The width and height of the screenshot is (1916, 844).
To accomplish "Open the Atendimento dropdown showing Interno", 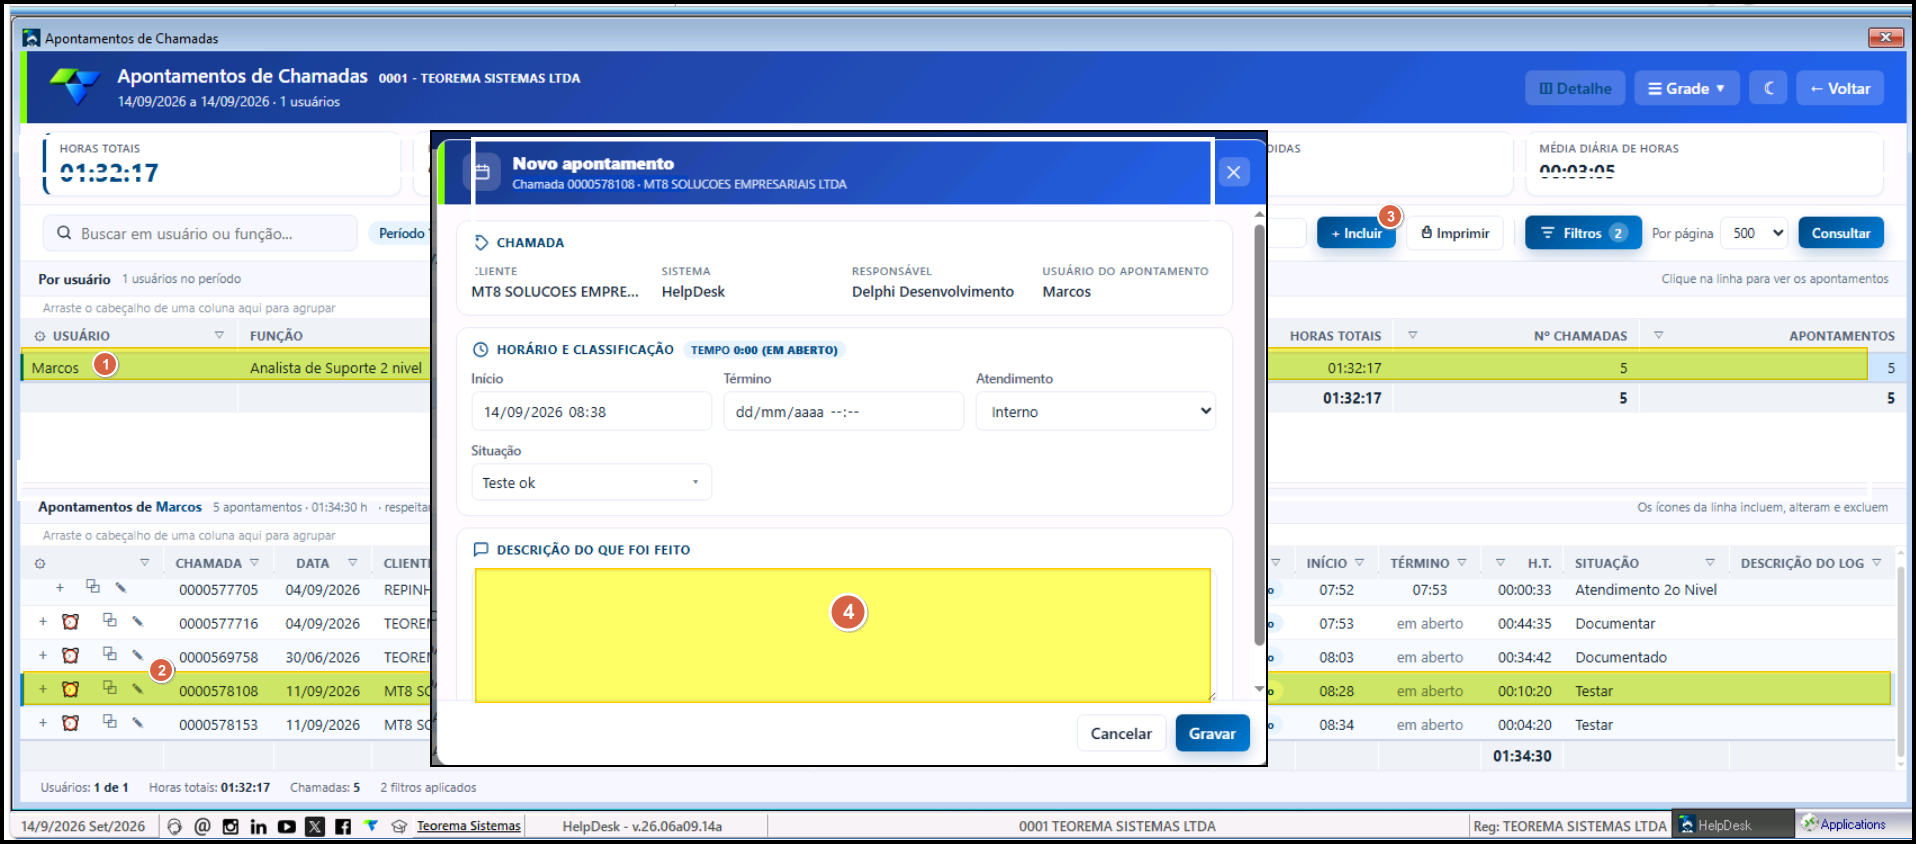I will 1096,411.
